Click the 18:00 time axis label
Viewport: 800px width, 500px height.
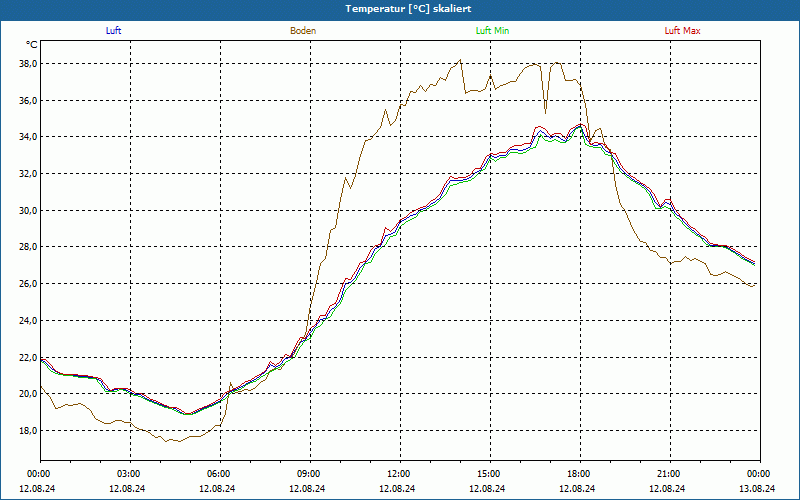(x=580, y=474)
